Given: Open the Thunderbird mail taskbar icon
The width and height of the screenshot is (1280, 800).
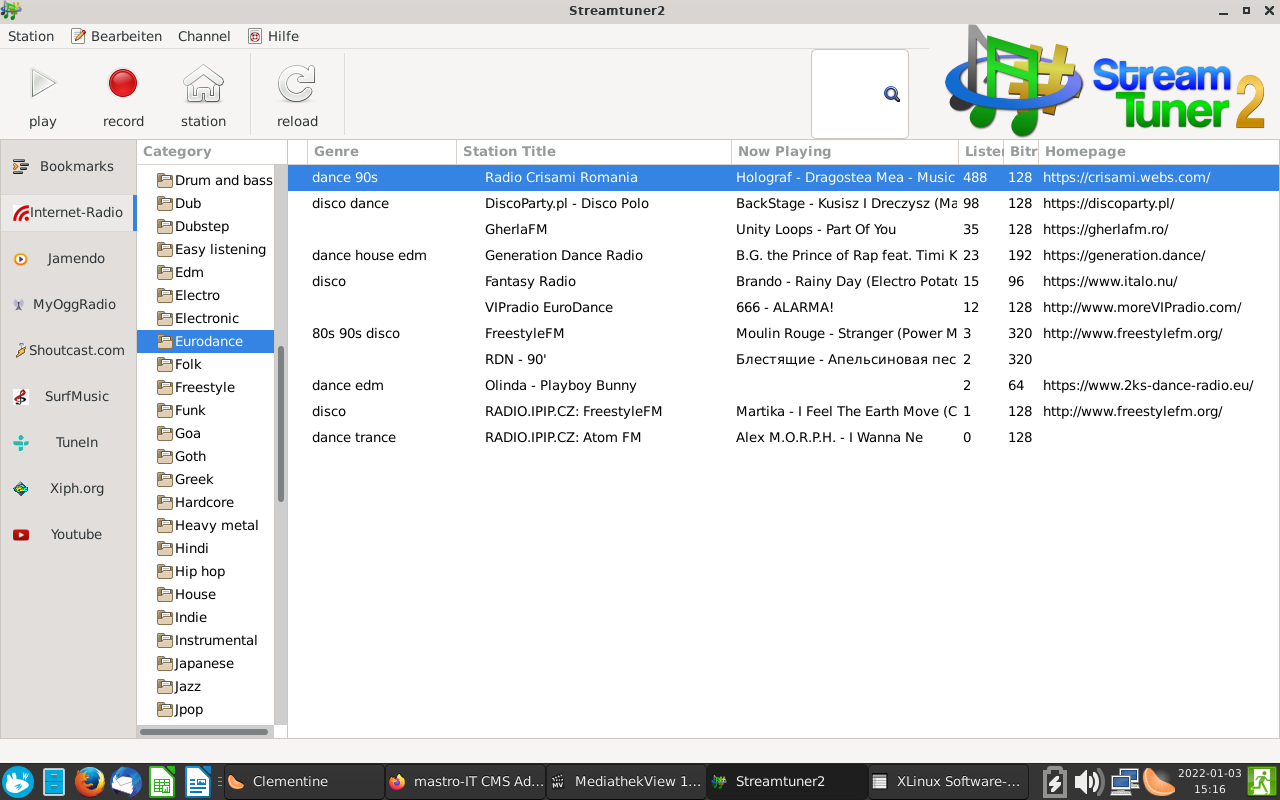Looking at the screenshot, I should click(126, 781).
